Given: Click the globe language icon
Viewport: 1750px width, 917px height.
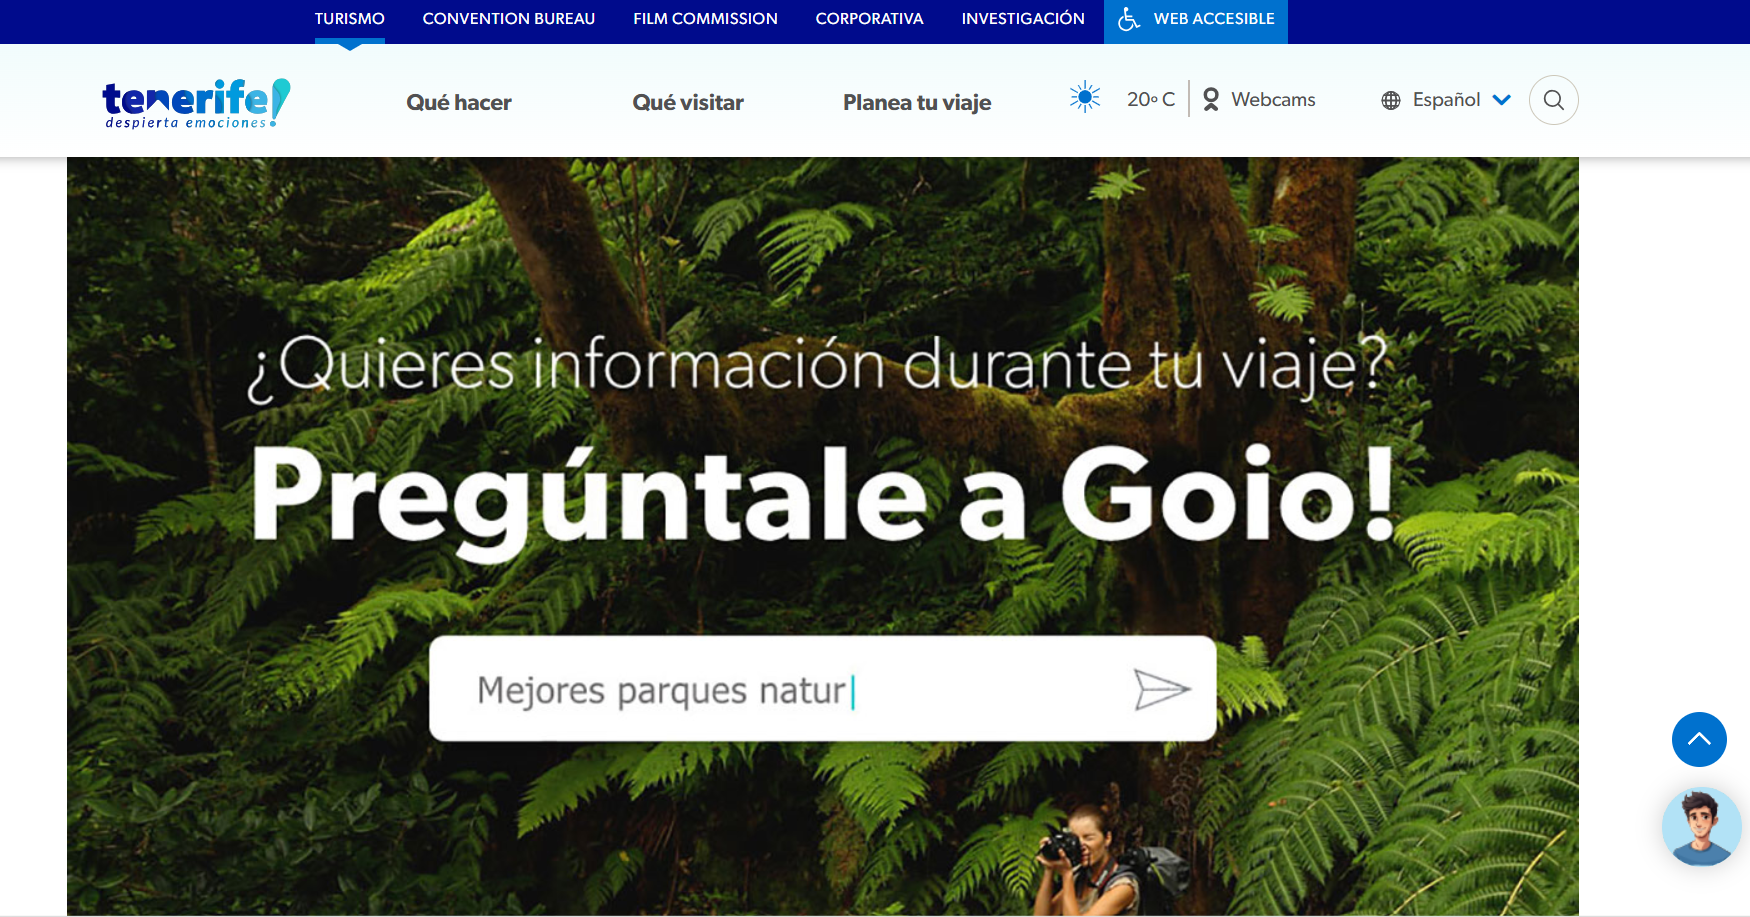Looking at the screenshot, I should pos(1391,100).
